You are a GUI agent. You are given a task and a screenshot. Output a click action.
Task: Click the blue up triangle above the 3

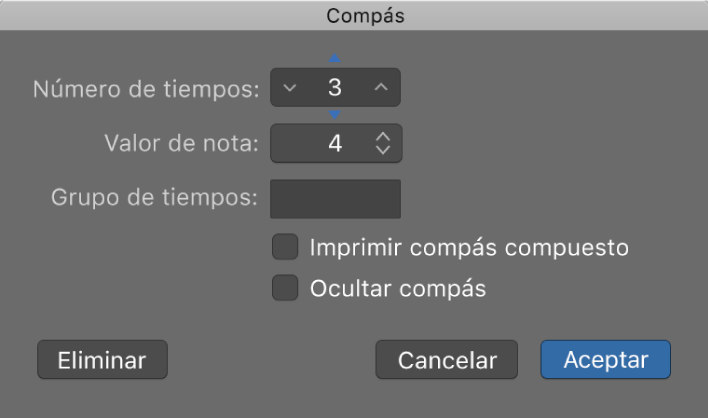point(335,59)
